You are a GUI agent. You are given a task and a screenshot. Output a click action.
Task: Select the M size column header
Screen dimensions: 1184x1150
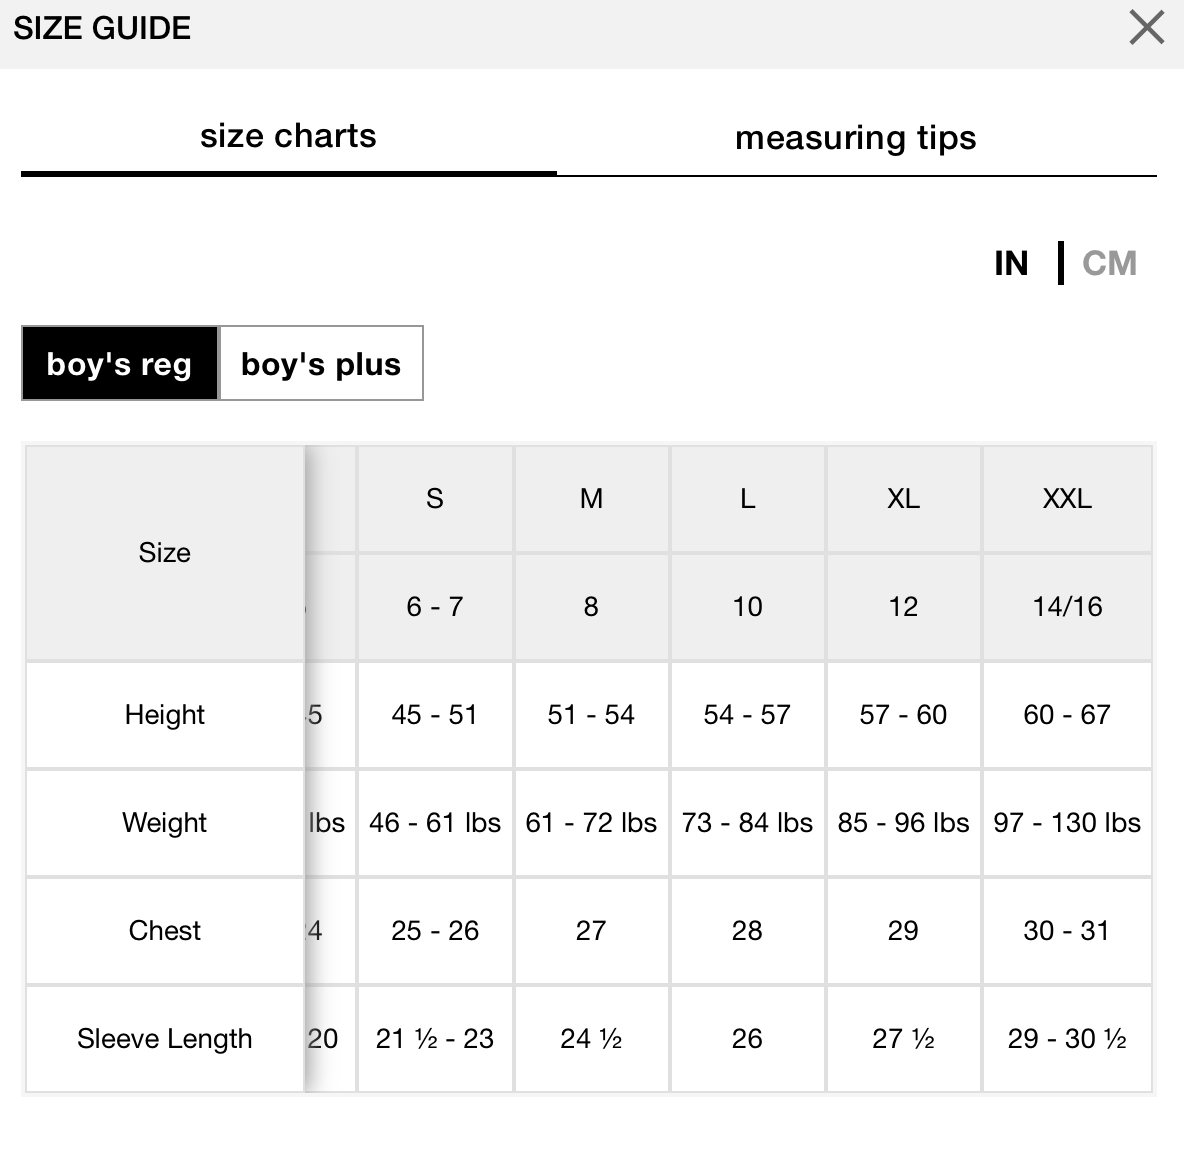click(591, 499)
